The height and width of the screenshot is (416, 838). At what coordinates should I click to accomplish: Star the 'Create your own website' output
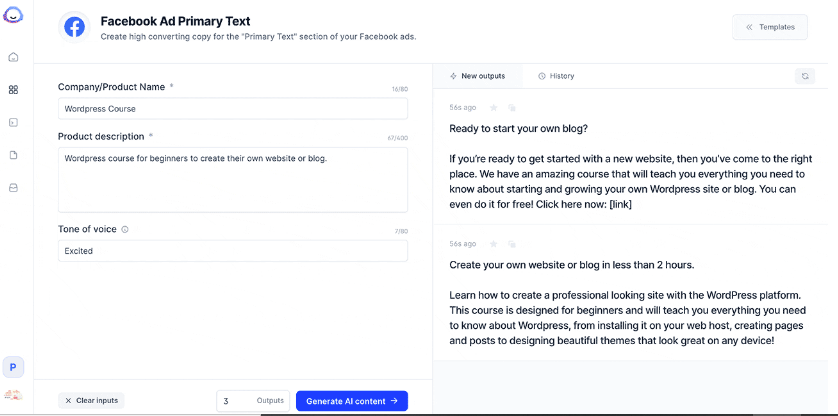(x=494, y=244)
